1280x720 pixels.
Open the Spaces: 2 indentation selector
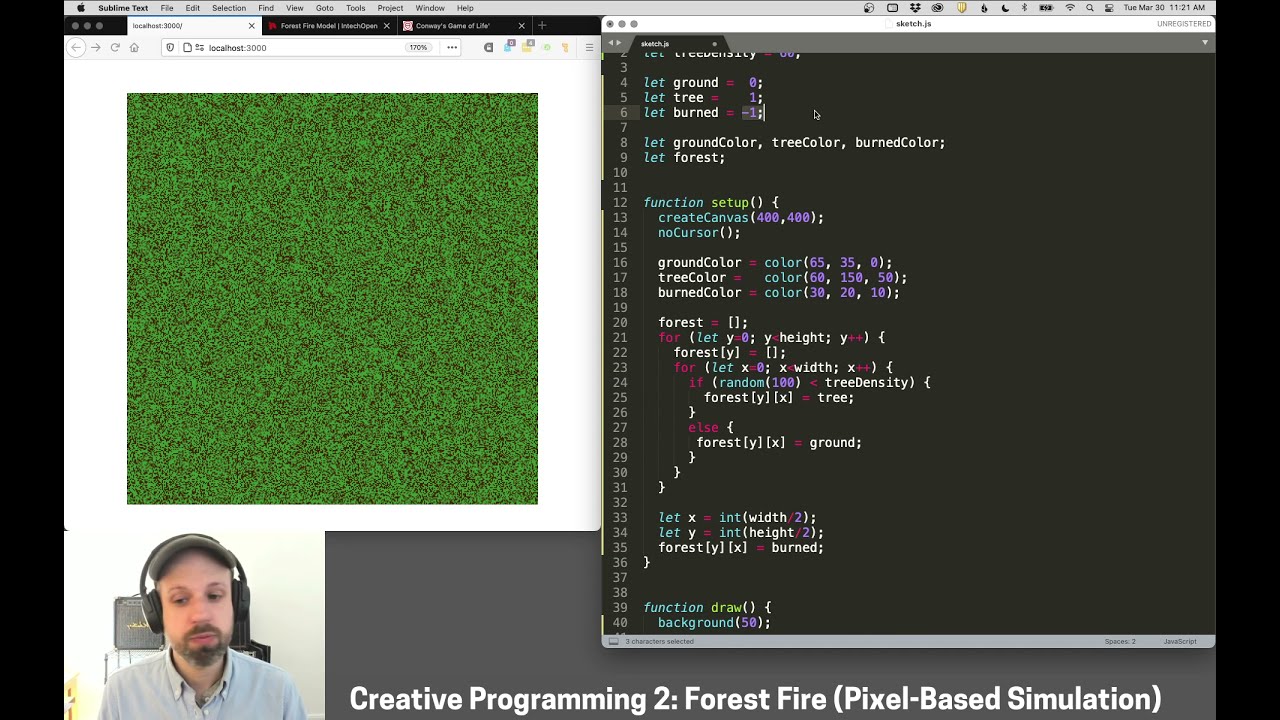[x=1120, y=641]
